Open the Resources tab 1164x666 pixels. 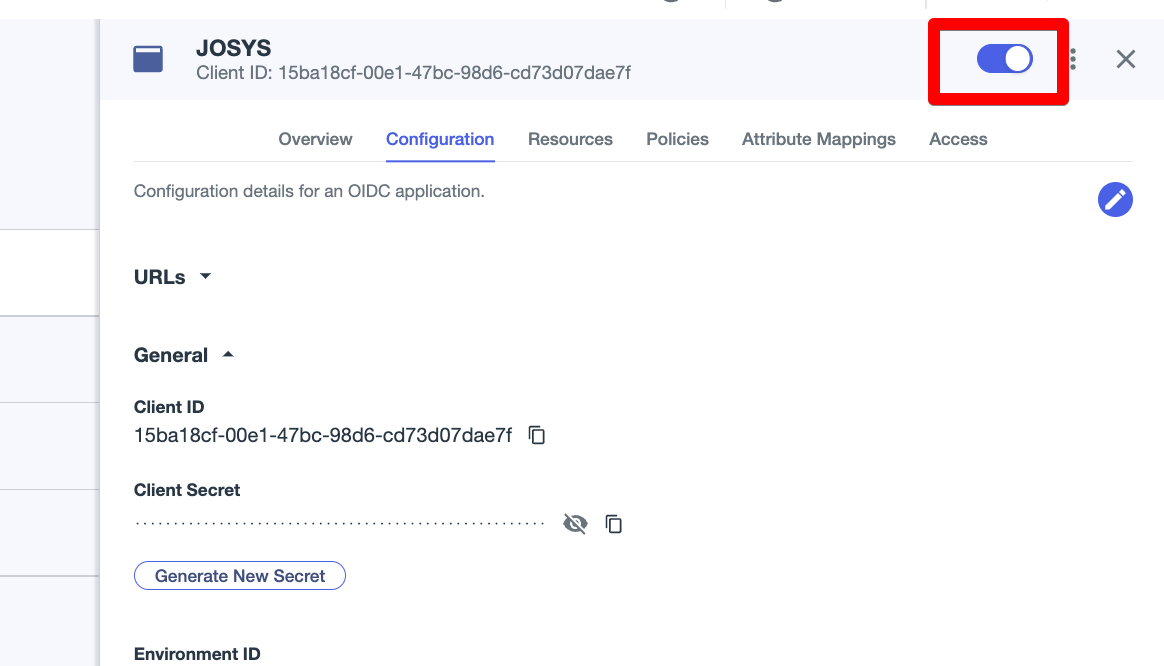pos(570,139)
